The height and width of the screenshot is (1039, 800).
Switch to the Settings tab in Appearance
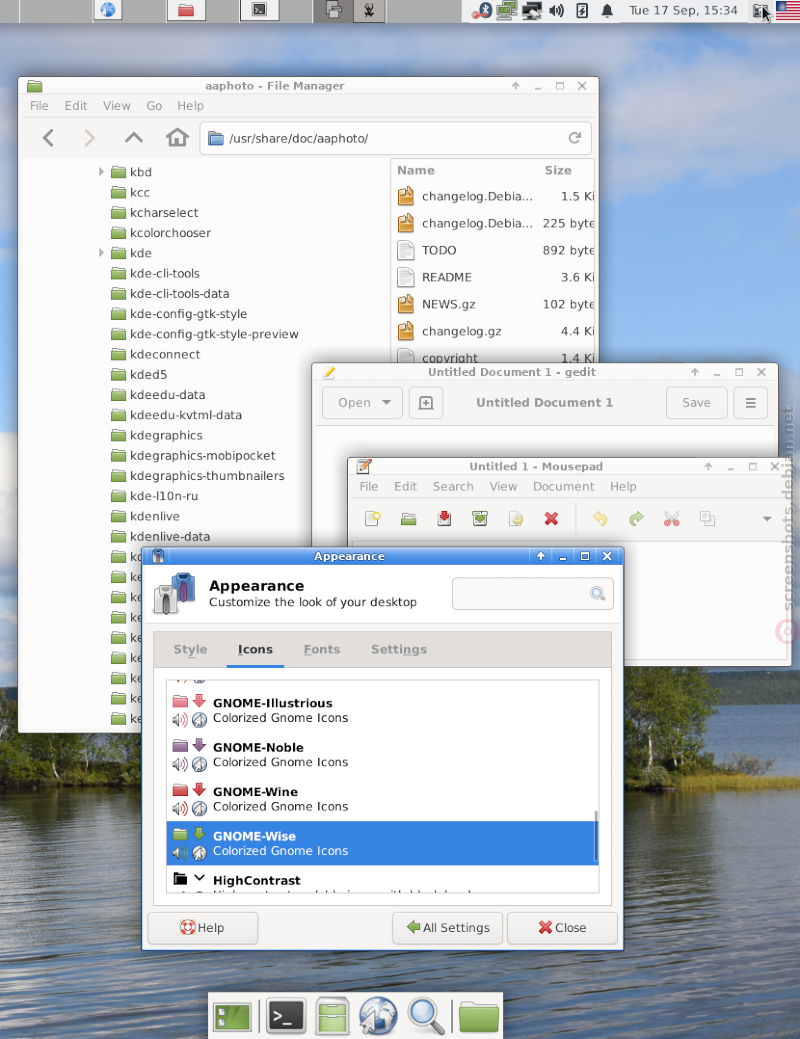click(x=399, y=649)
